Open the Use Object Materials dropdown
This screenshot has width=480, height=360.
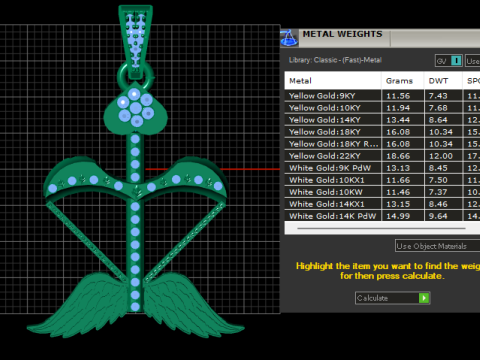pos(437,246)
